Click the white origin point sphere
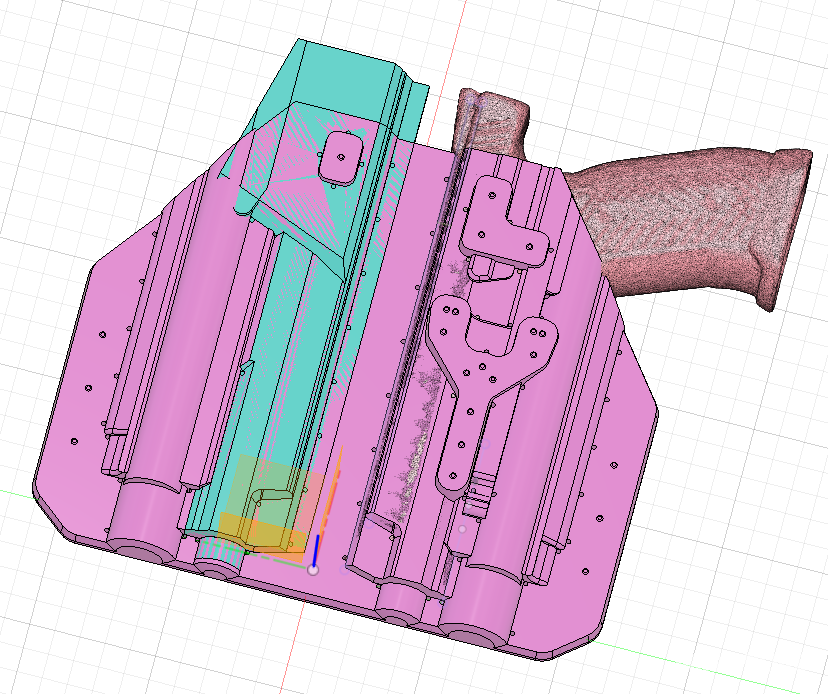The height and width of the screenshot is (694, 828). 313,570
